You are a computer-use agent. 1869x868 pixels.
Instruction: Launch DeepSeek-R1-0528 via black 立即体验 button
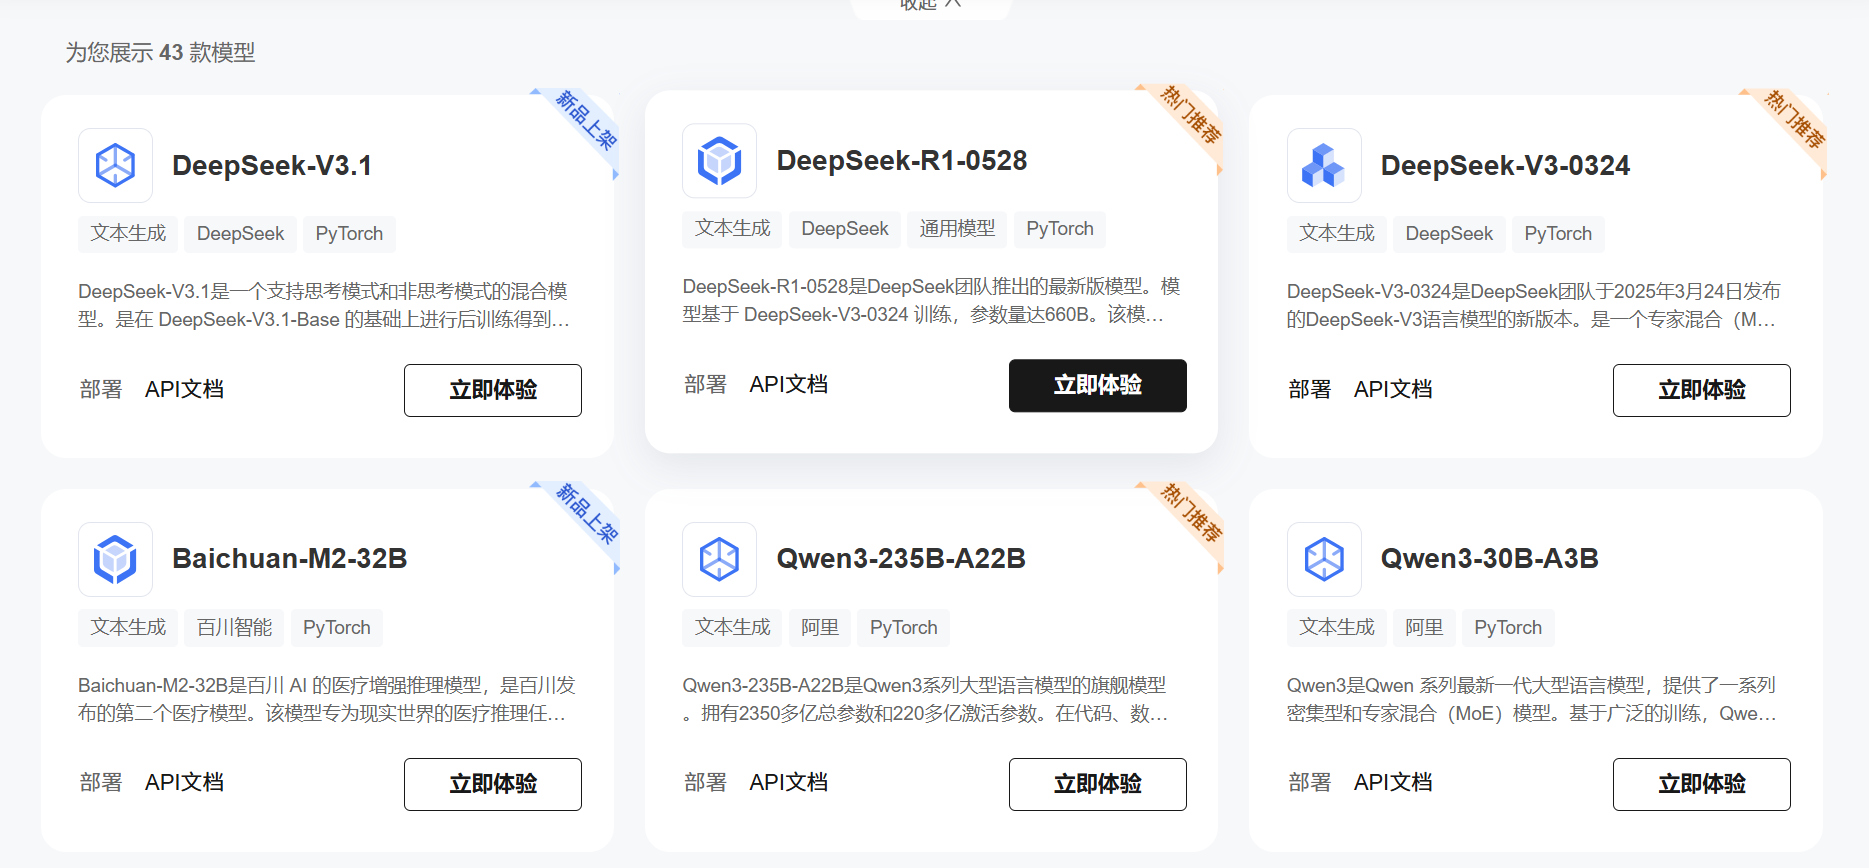coord(1098,385)
